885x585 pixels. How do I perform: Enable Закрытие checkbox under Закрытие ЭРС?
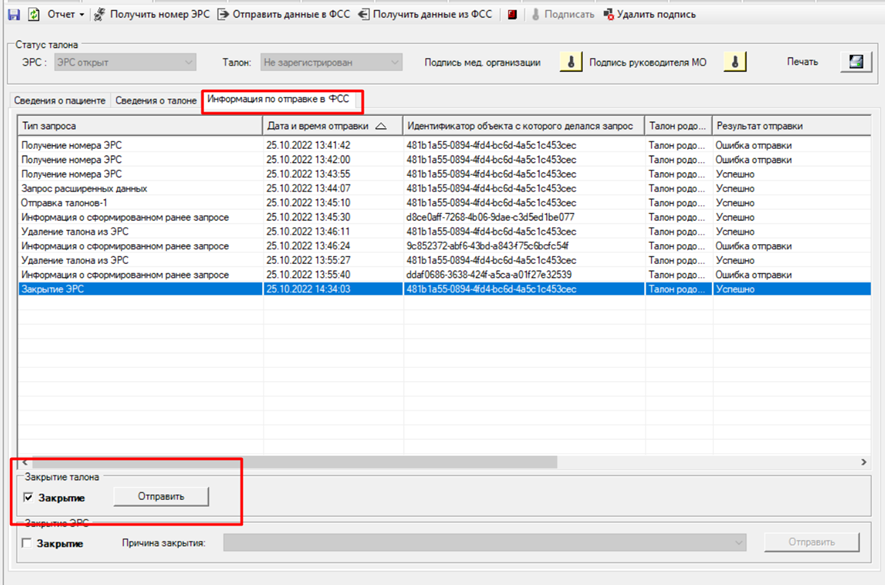click(x=27, y=543)
